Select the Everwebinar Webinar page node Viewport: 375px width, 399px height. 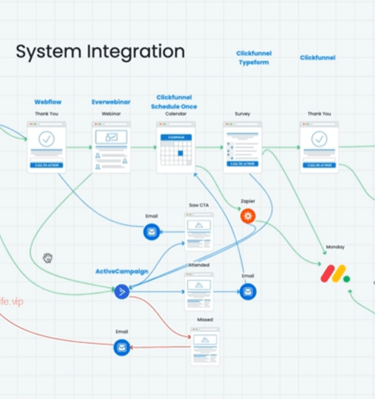[x=111, y=147]
